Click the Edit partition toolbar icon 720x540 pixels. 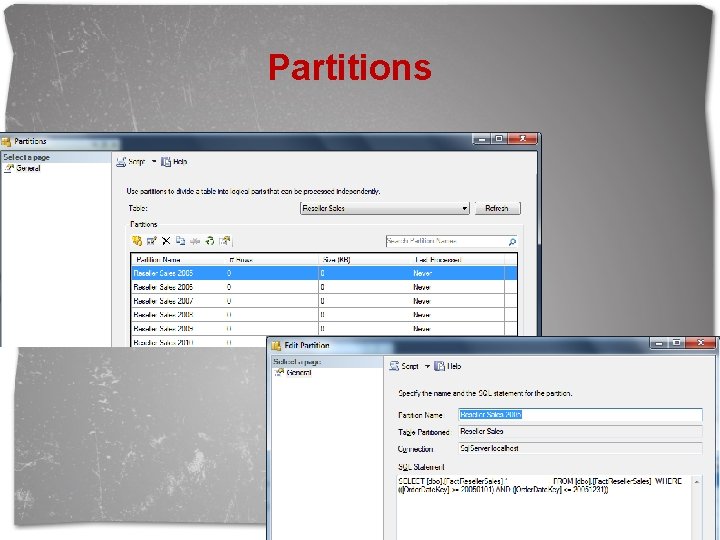152,241
